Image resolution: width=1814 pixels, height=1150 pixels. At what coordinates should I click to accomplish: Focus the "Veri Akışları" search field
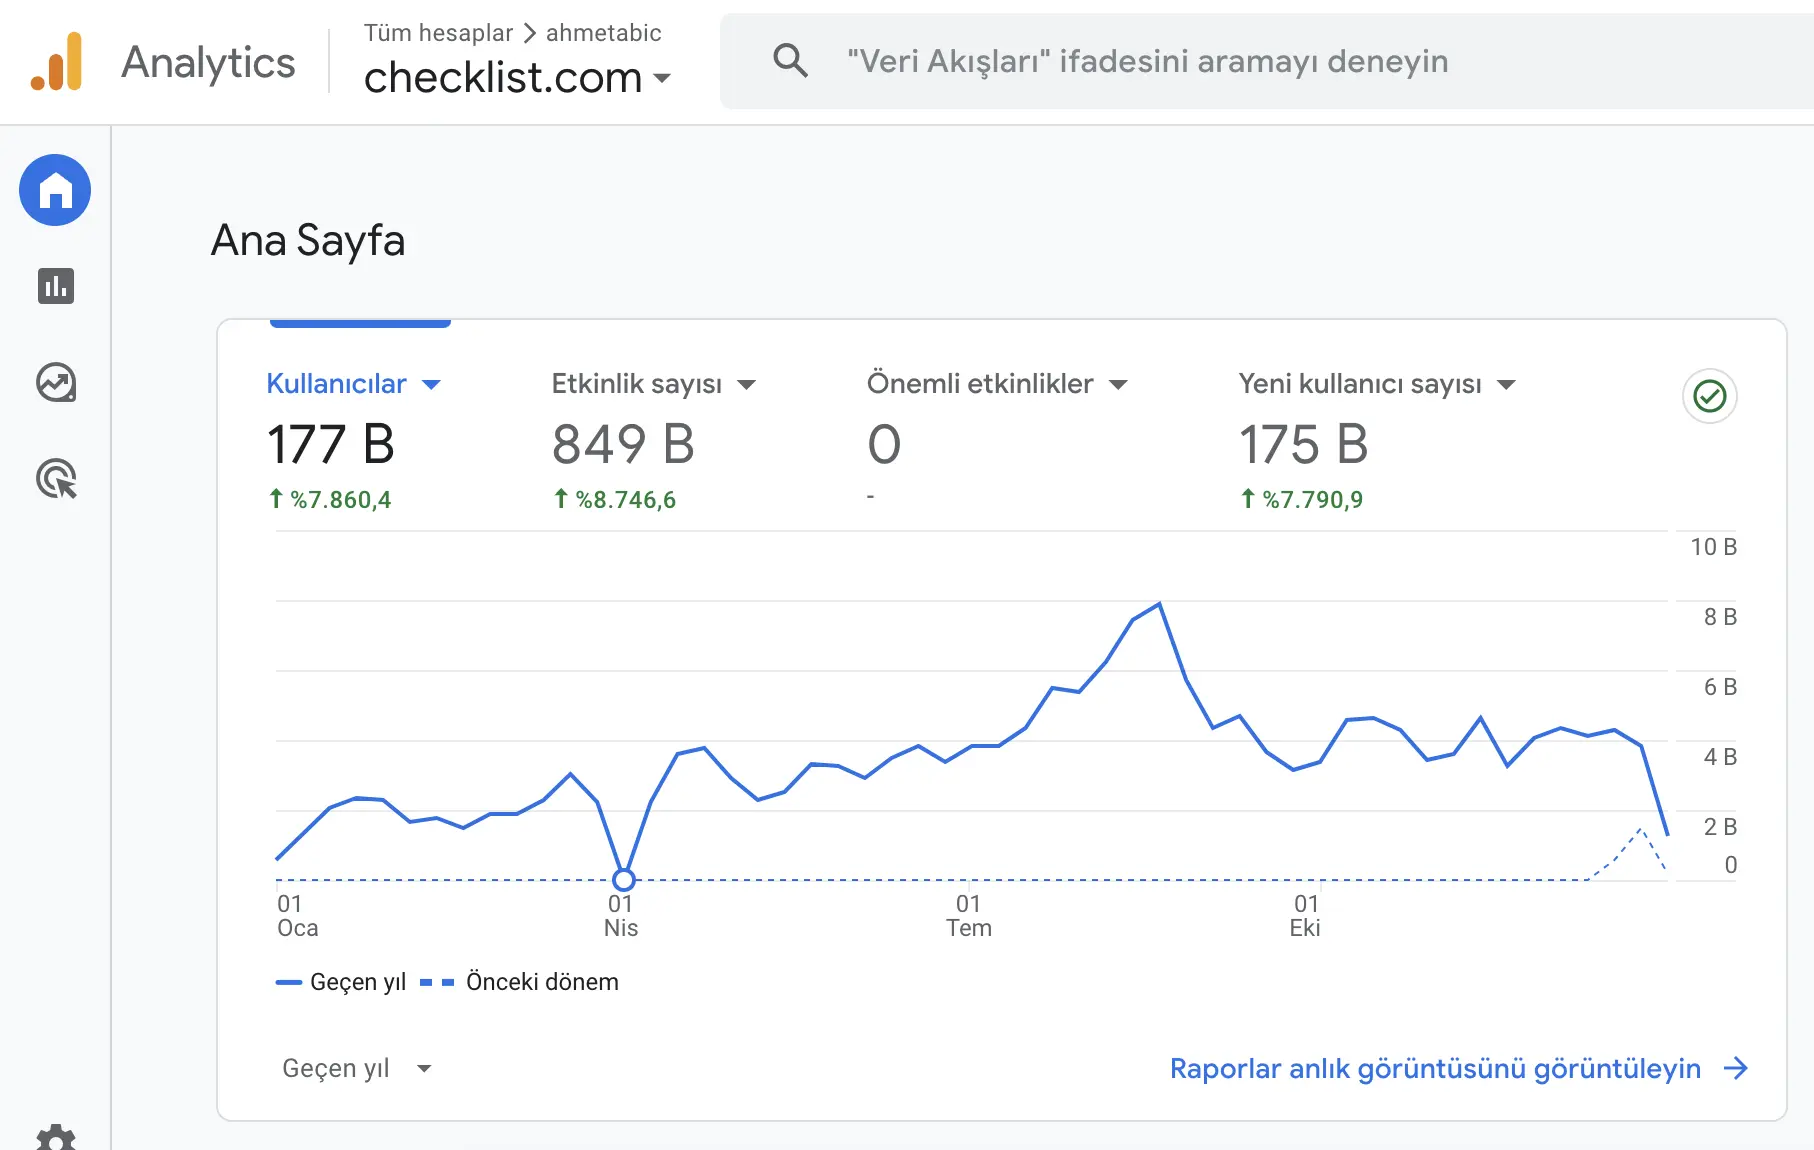(x=1266, y=61)
